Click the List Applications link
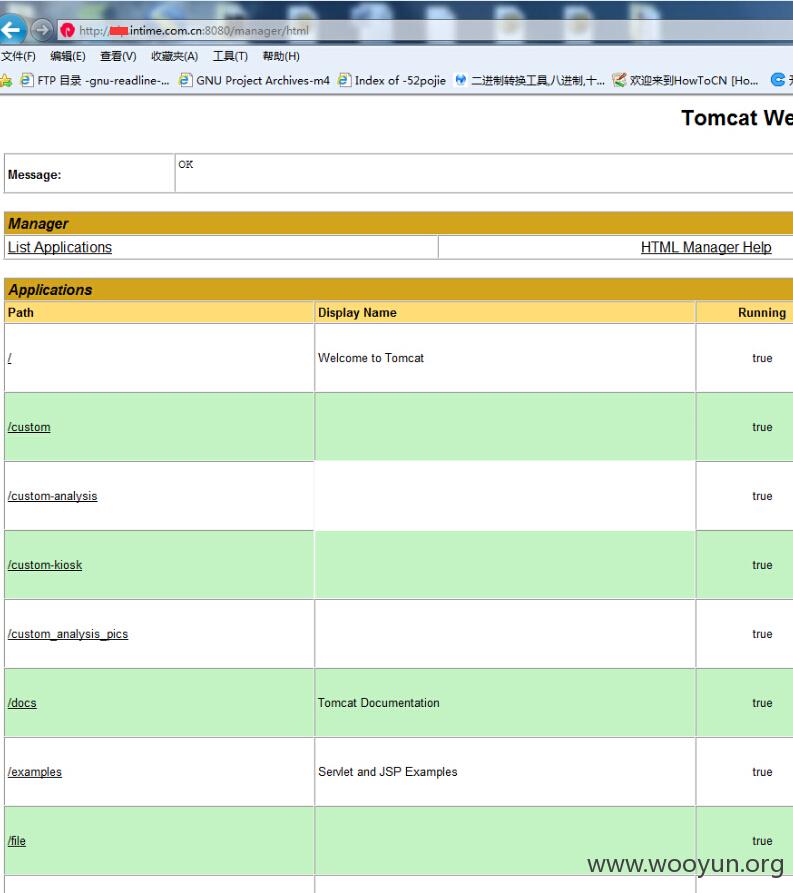793x893 pixels. coord(60,247)
